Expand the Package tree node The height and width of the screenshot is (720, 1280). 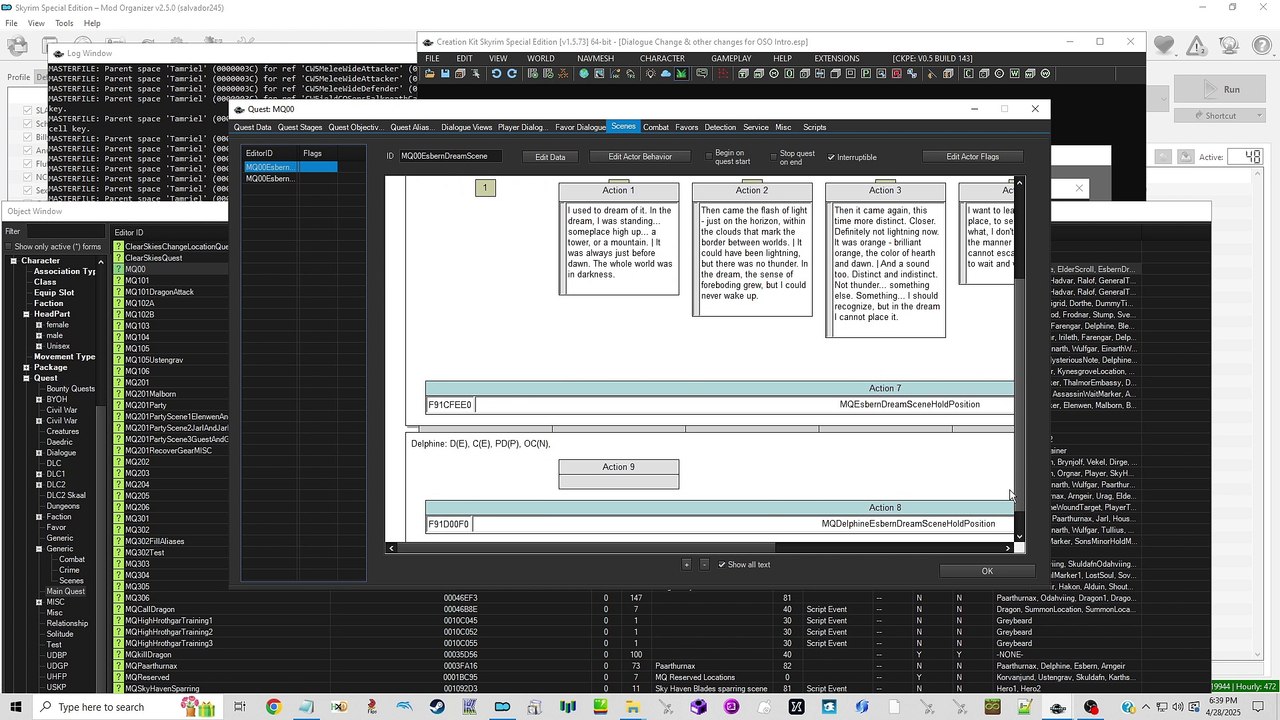26,368
